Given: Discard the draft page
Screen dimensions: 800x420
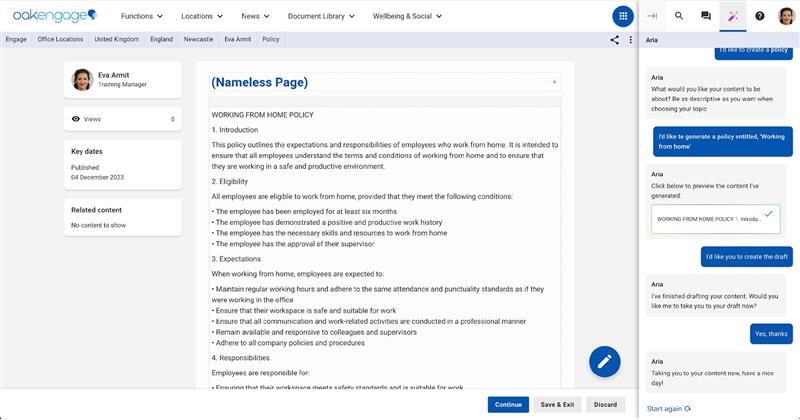Looking at the screenshot, I should pyautogui.click(x=605, y=405).
